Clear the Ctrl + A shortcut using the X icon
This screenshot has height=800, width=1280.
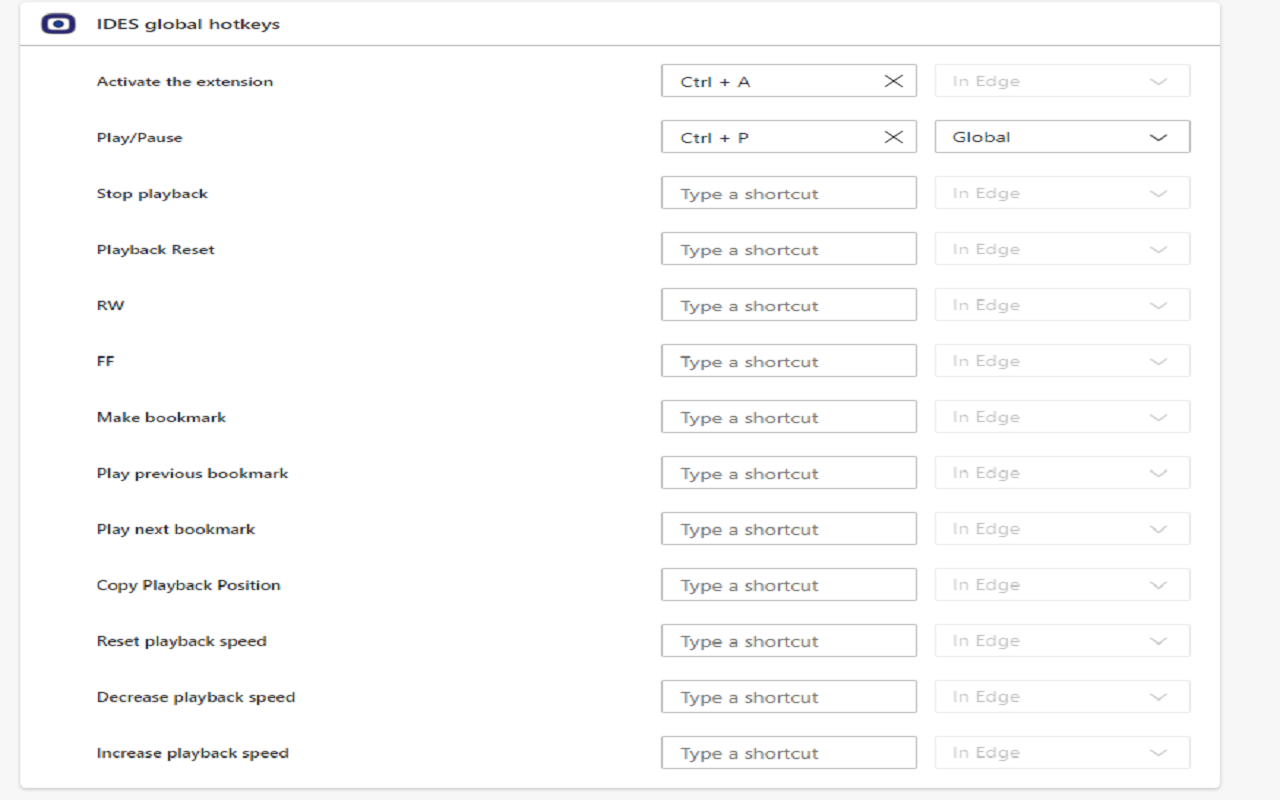[x=893, y=80]
